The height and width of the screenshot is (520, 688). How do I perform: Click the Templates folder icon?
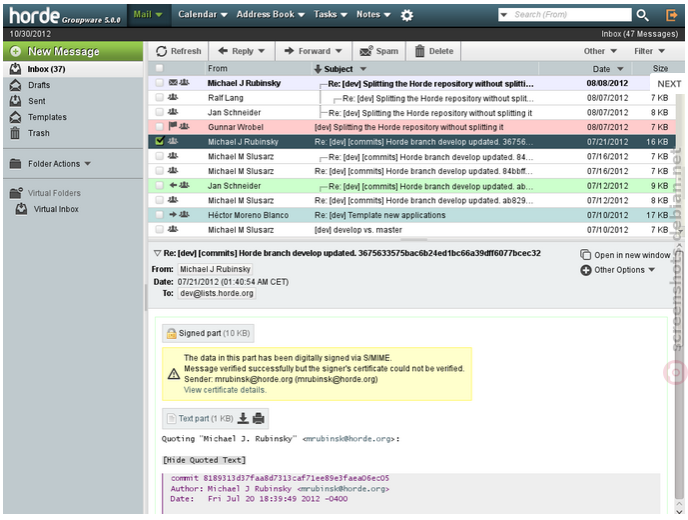pyautogui.click(x=15, y=117)
